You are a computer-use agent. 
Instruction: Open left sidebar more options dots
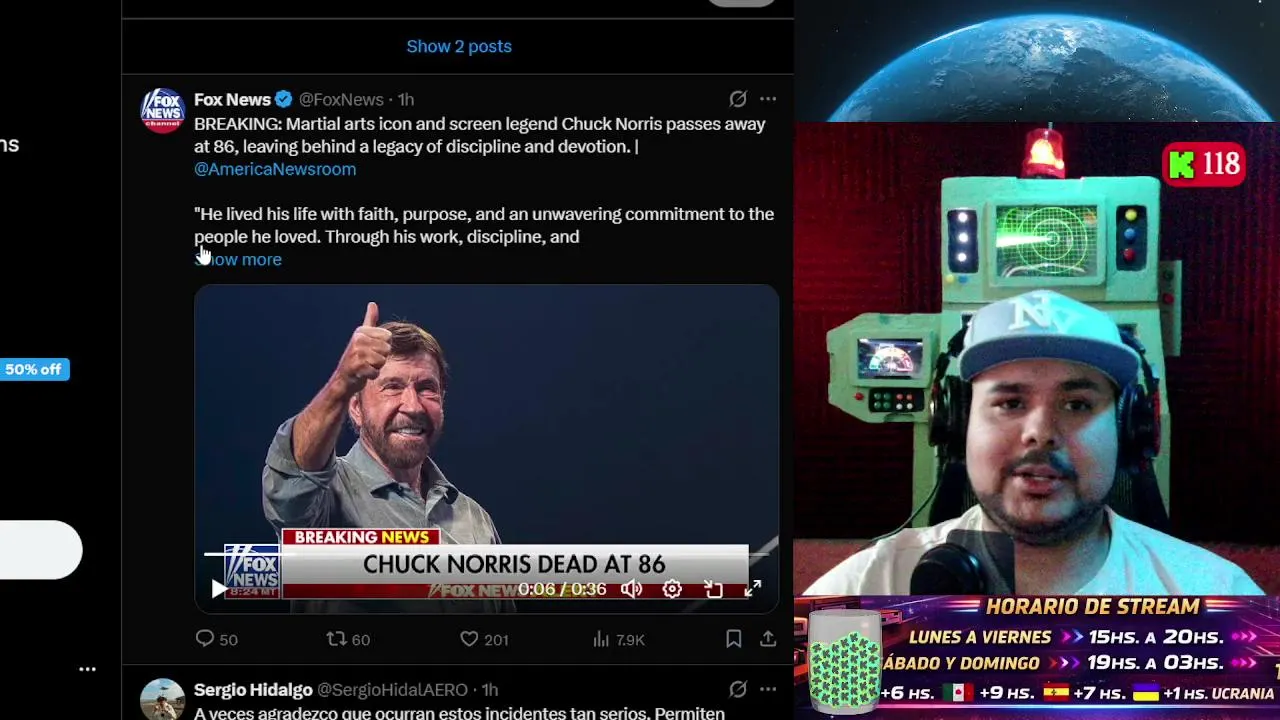[x=88, y=669]
